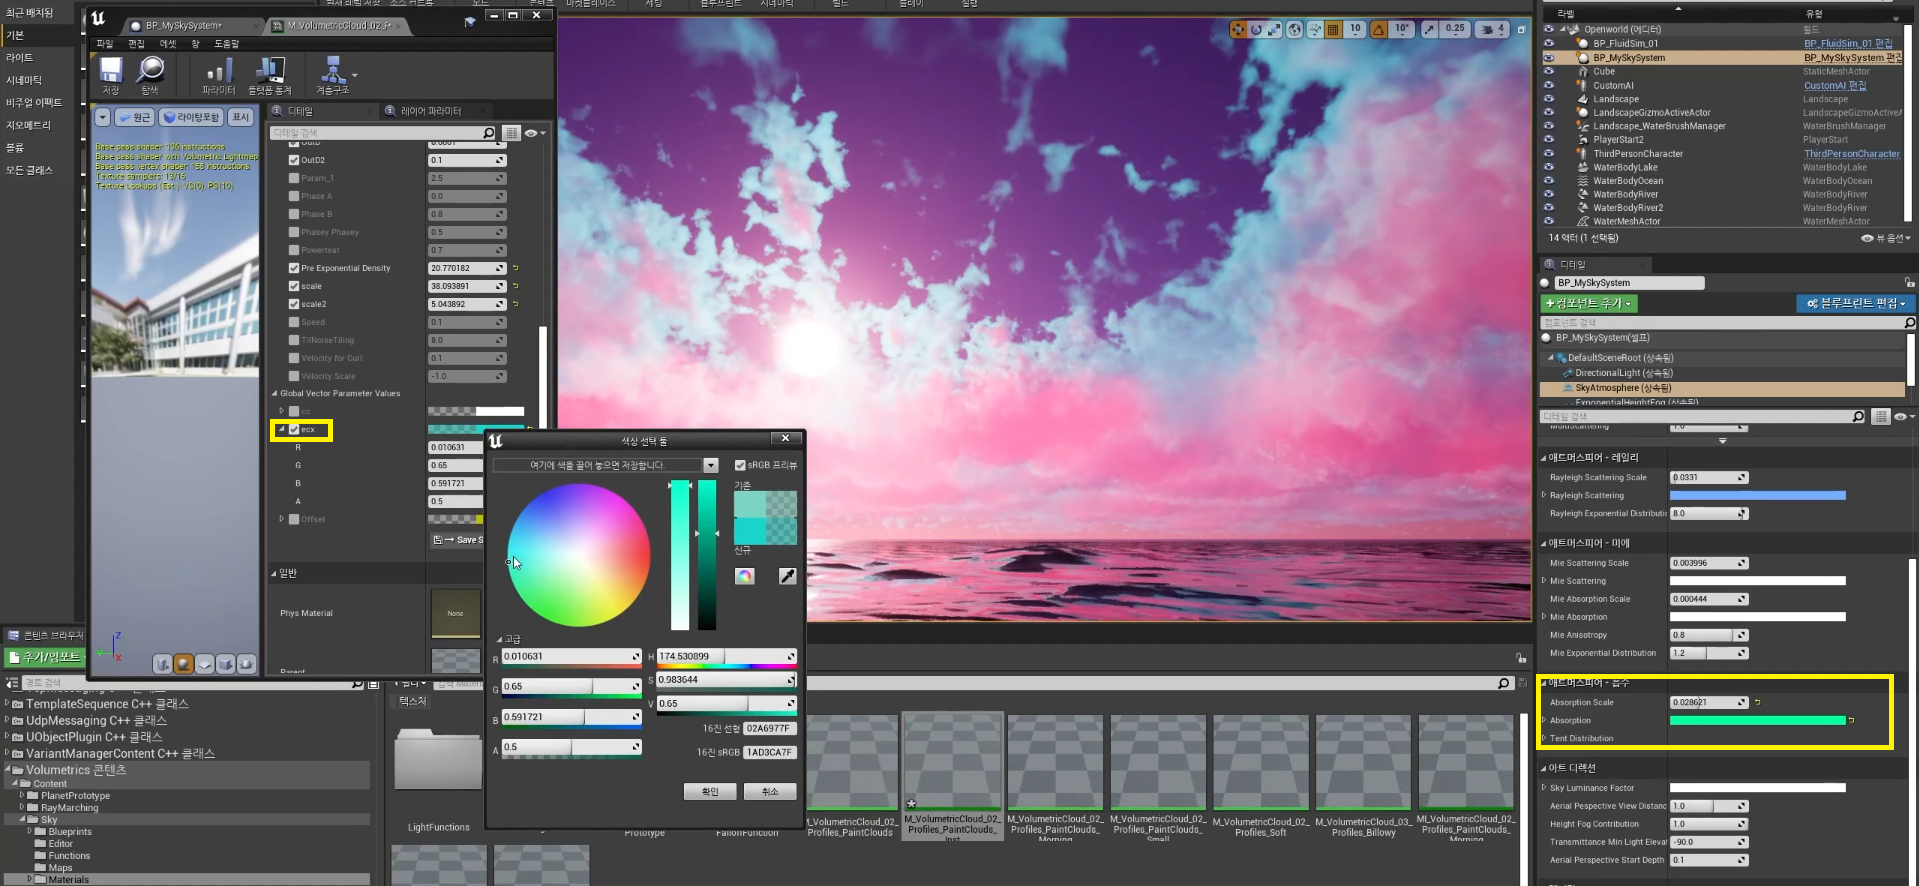Screen dimensions: 1919x886
Task: Click the color wheel theme button
Action: pyautogui.click(x=744, y=576)
